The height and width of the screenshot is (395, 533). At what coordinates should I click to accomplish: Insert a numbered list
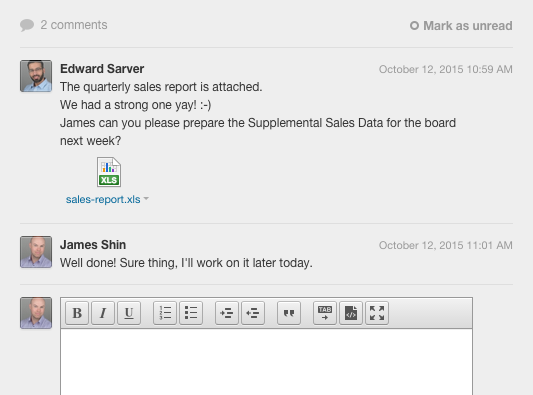coord(165,313)
